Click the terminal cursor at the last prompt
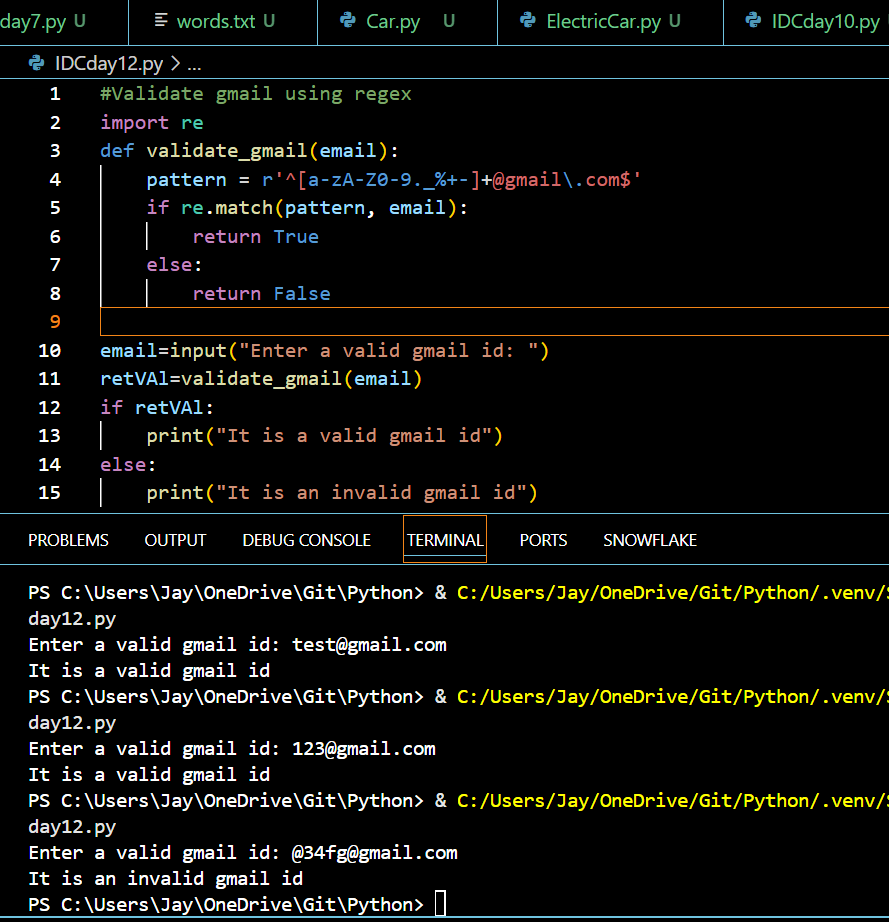The image size is (889, 922). click(440, 904)
